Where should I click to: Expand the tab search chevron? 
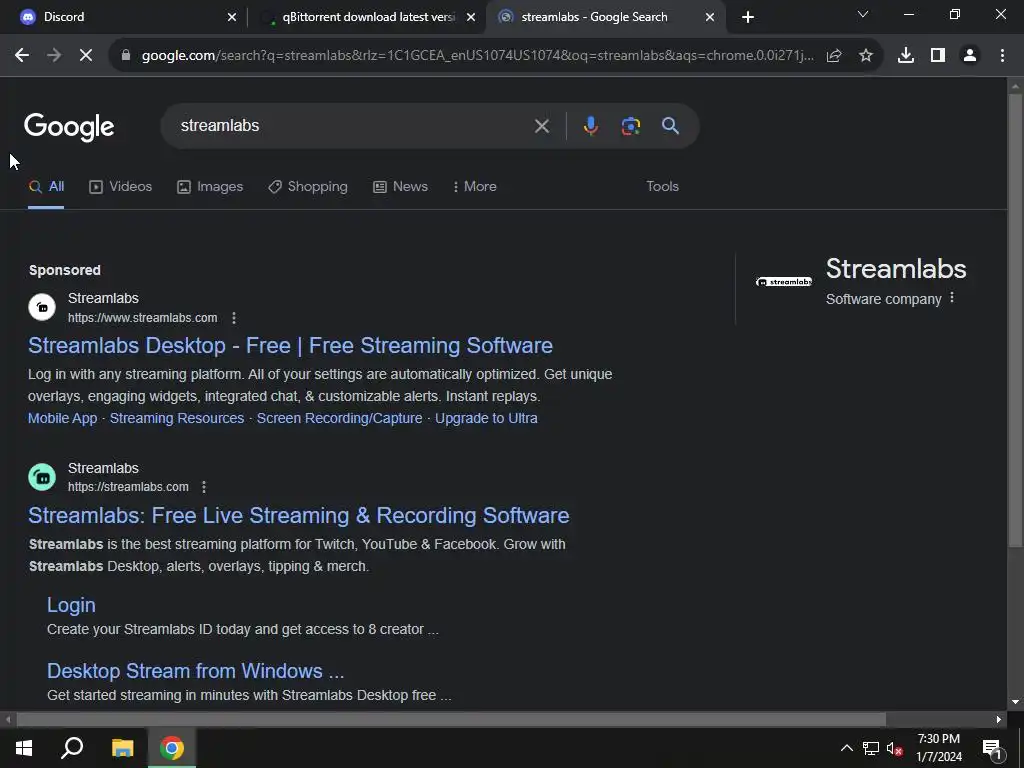(863, 14)
